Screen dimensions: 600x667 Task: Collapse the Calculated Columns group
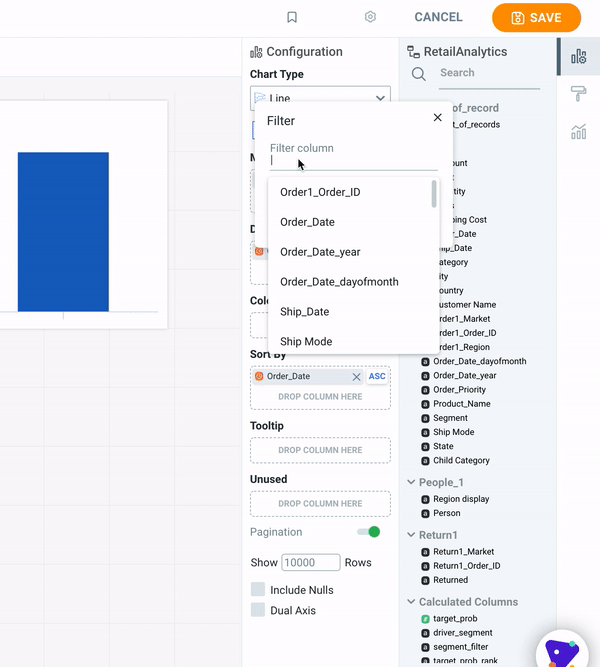411,601
